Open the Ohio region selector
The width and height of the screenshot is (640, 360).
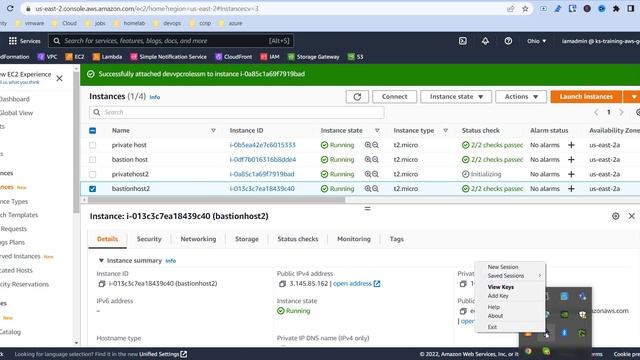(536, 41)
